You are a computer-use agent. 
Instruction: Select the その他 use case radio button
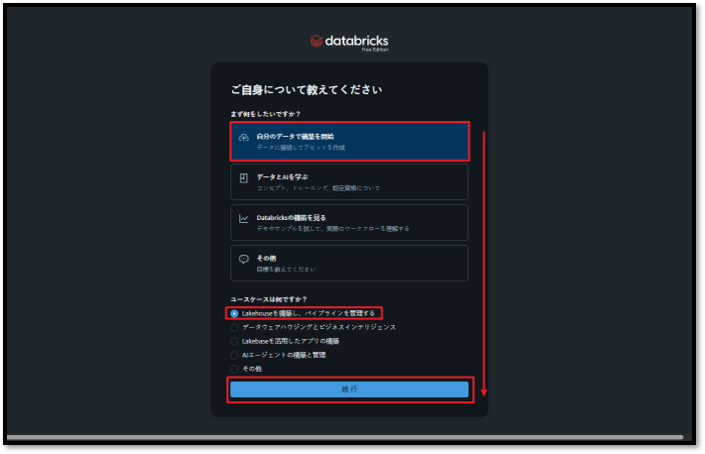tap(235, 369)
